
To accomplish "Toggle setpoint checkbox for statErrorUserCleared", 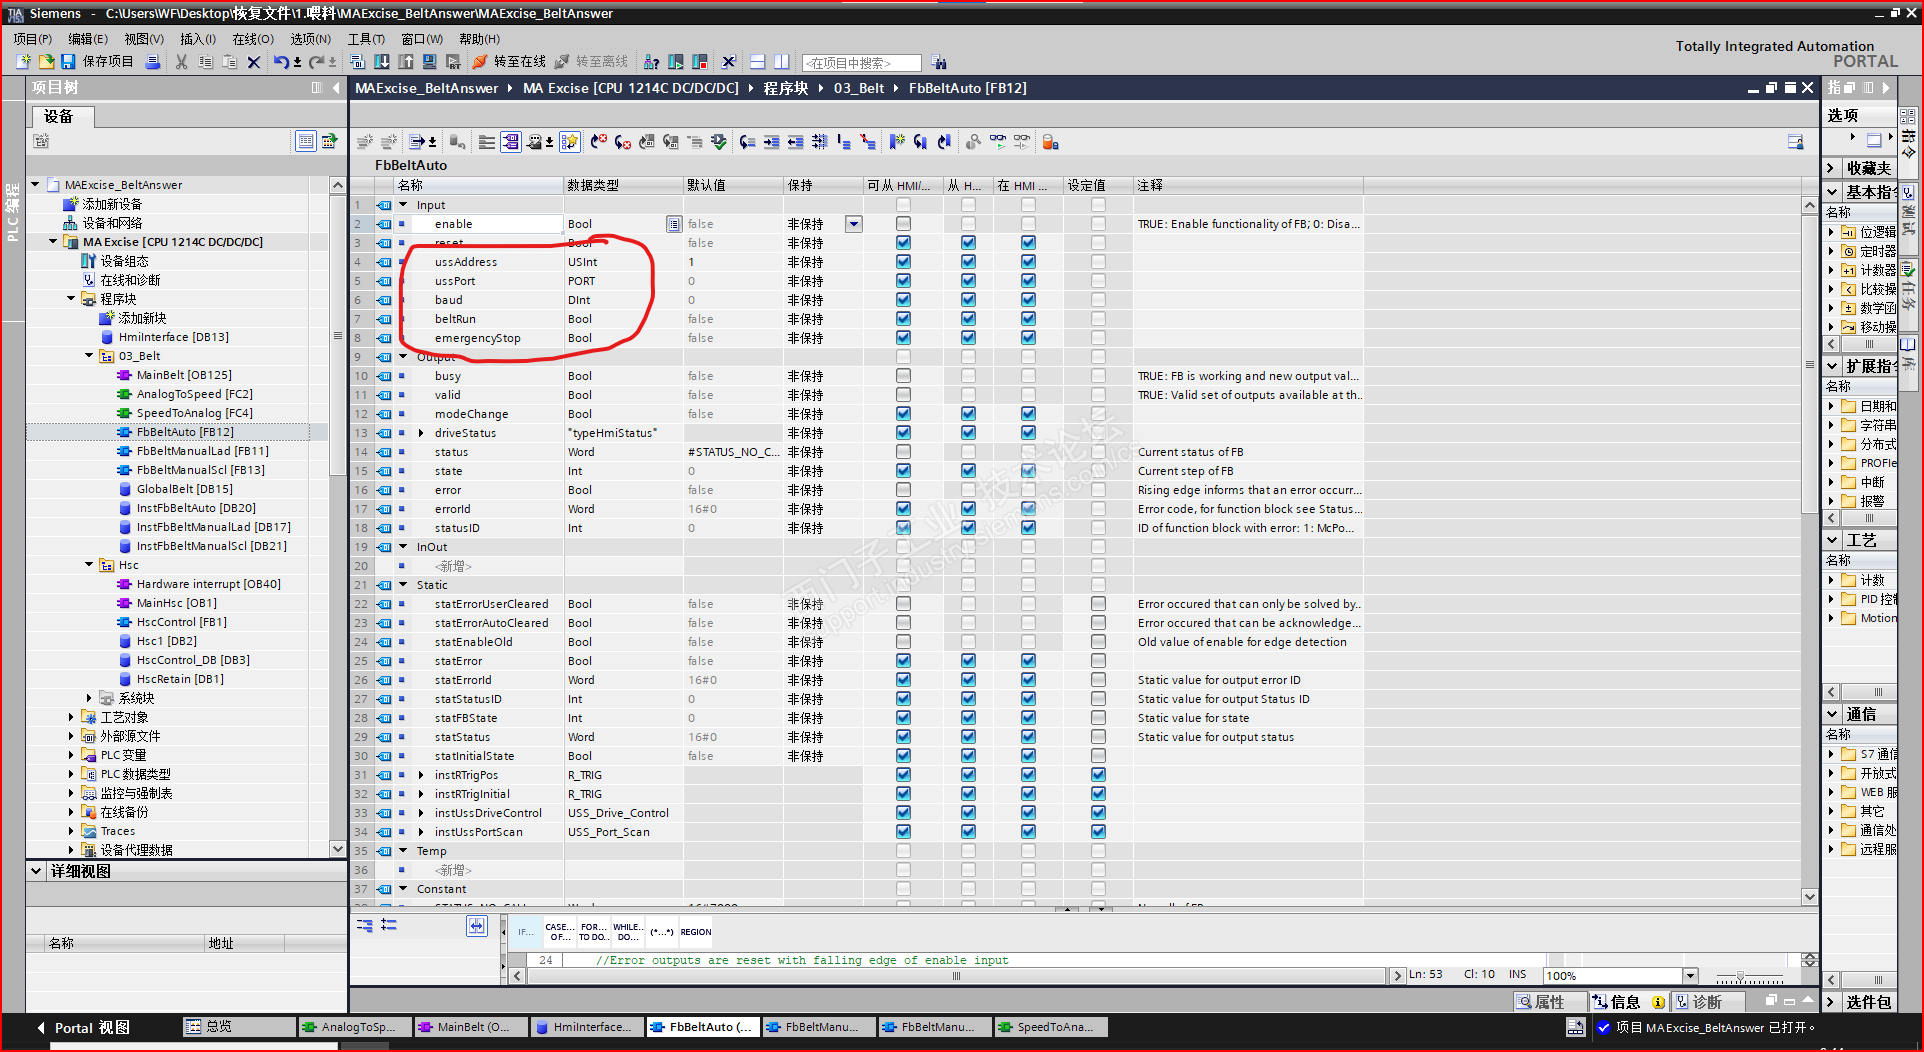I will coord(1098,604).
